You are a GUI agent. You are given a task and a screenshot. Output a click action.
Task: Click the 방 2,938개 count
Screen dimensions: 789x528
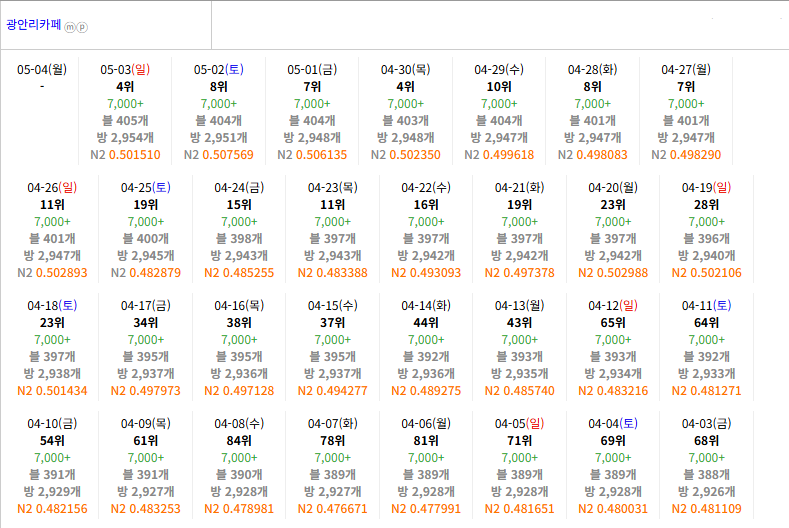(52, 374)
